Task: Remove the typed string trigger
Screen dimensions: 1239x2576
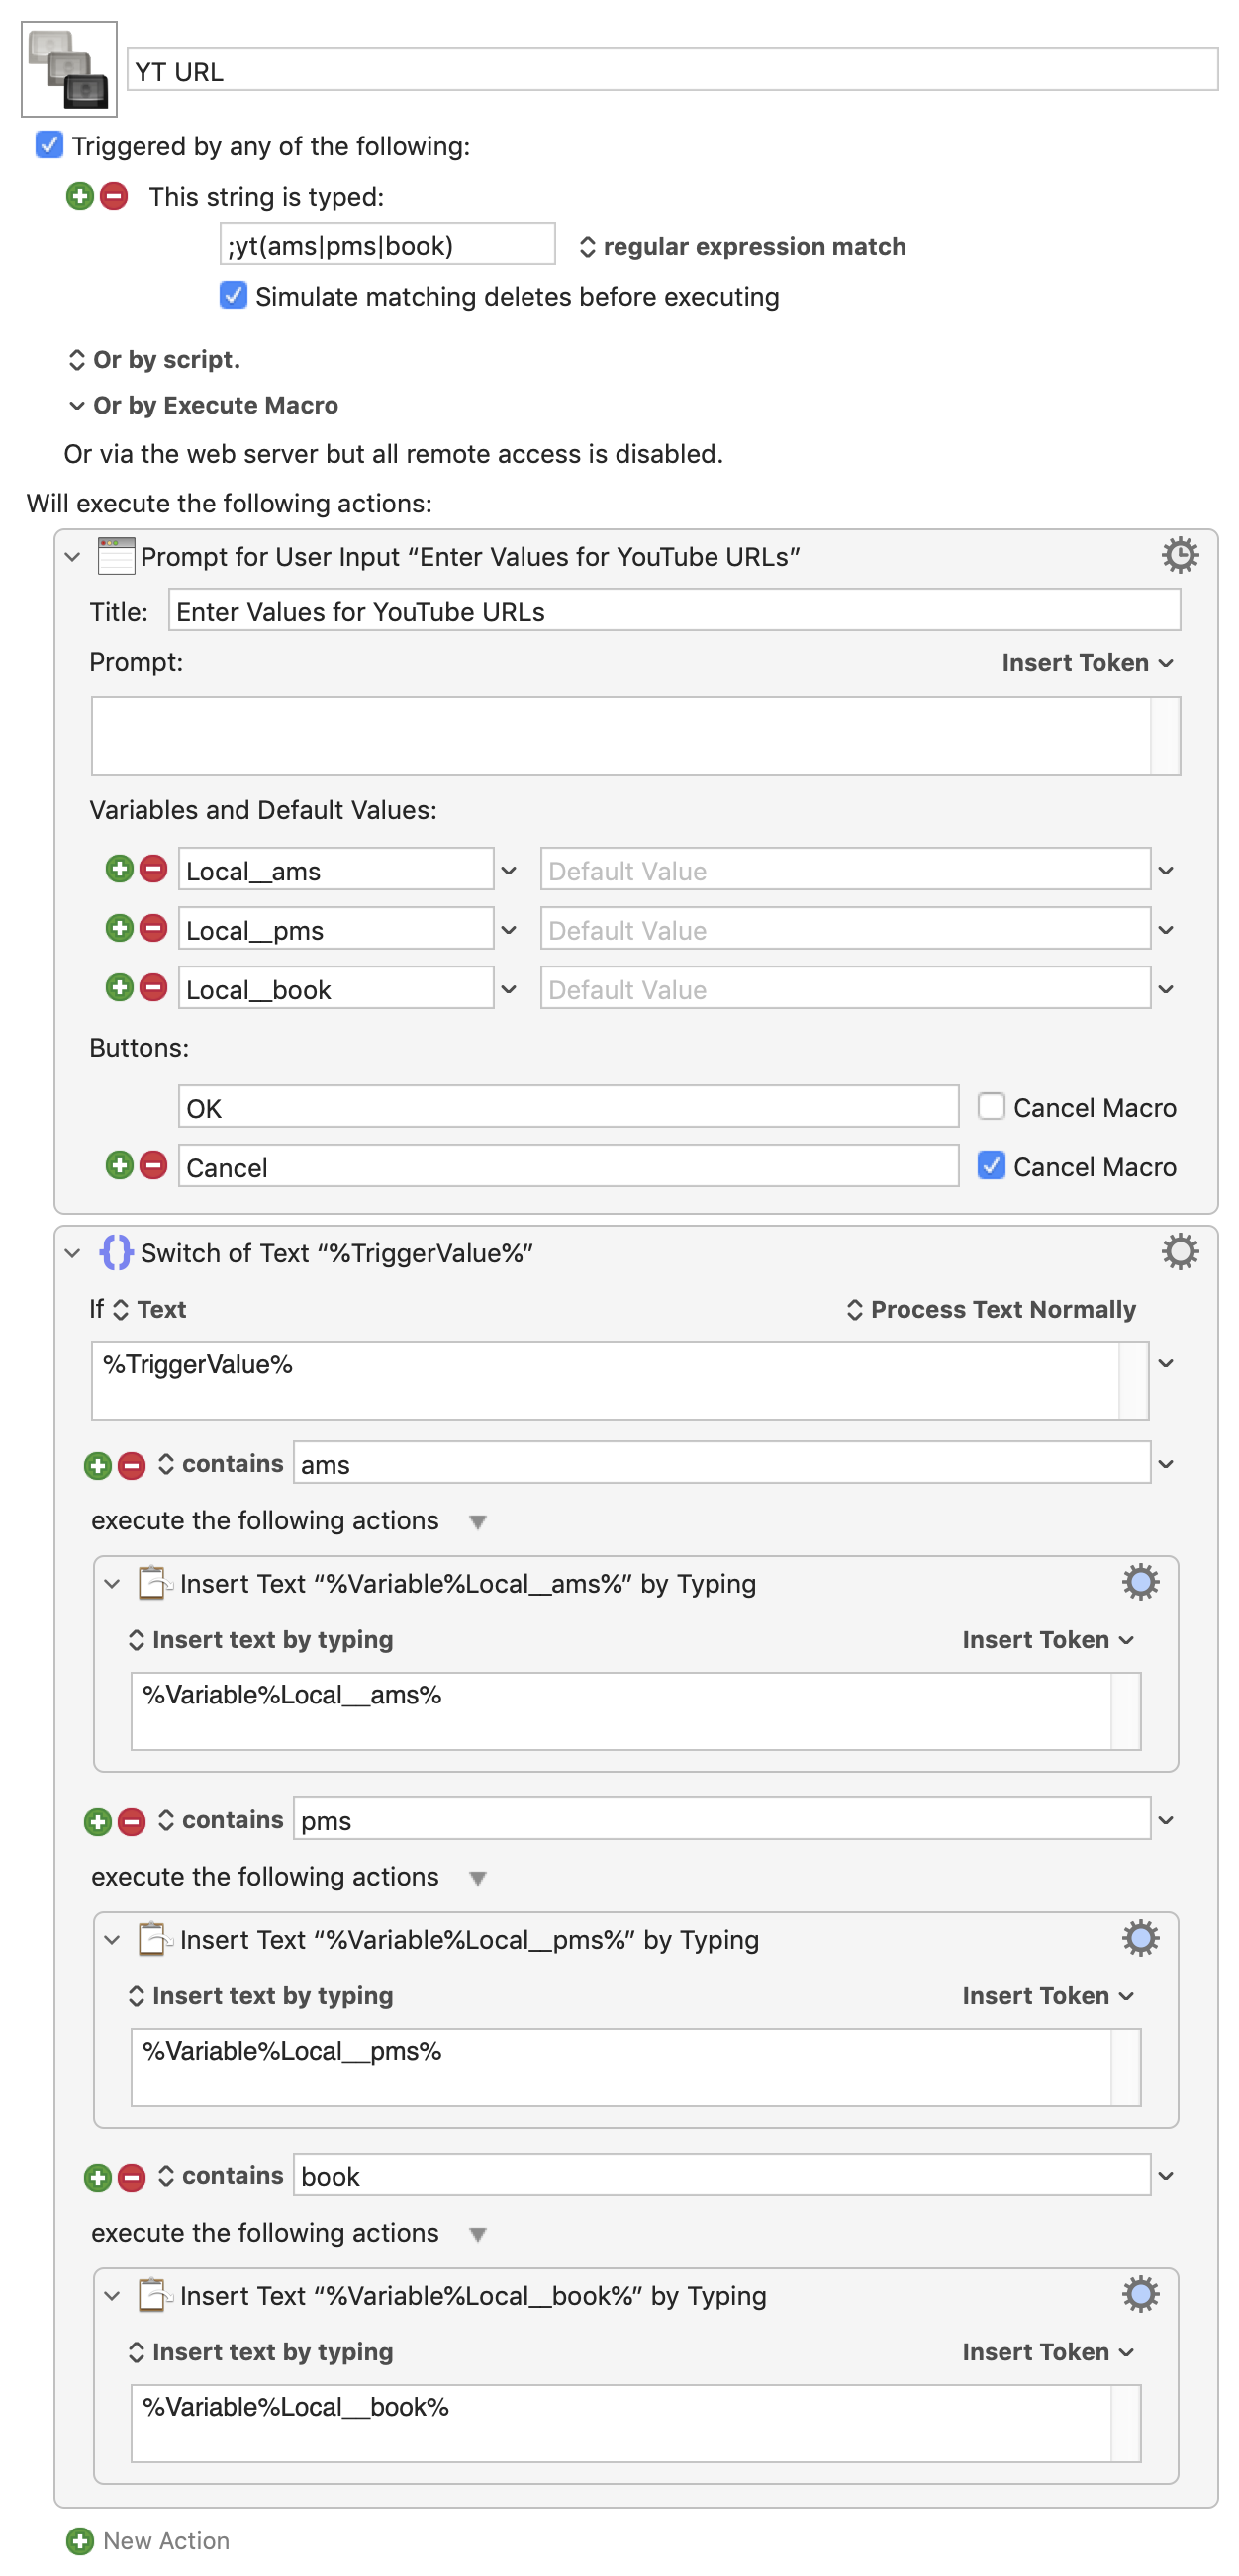Action: coord(114,196)
